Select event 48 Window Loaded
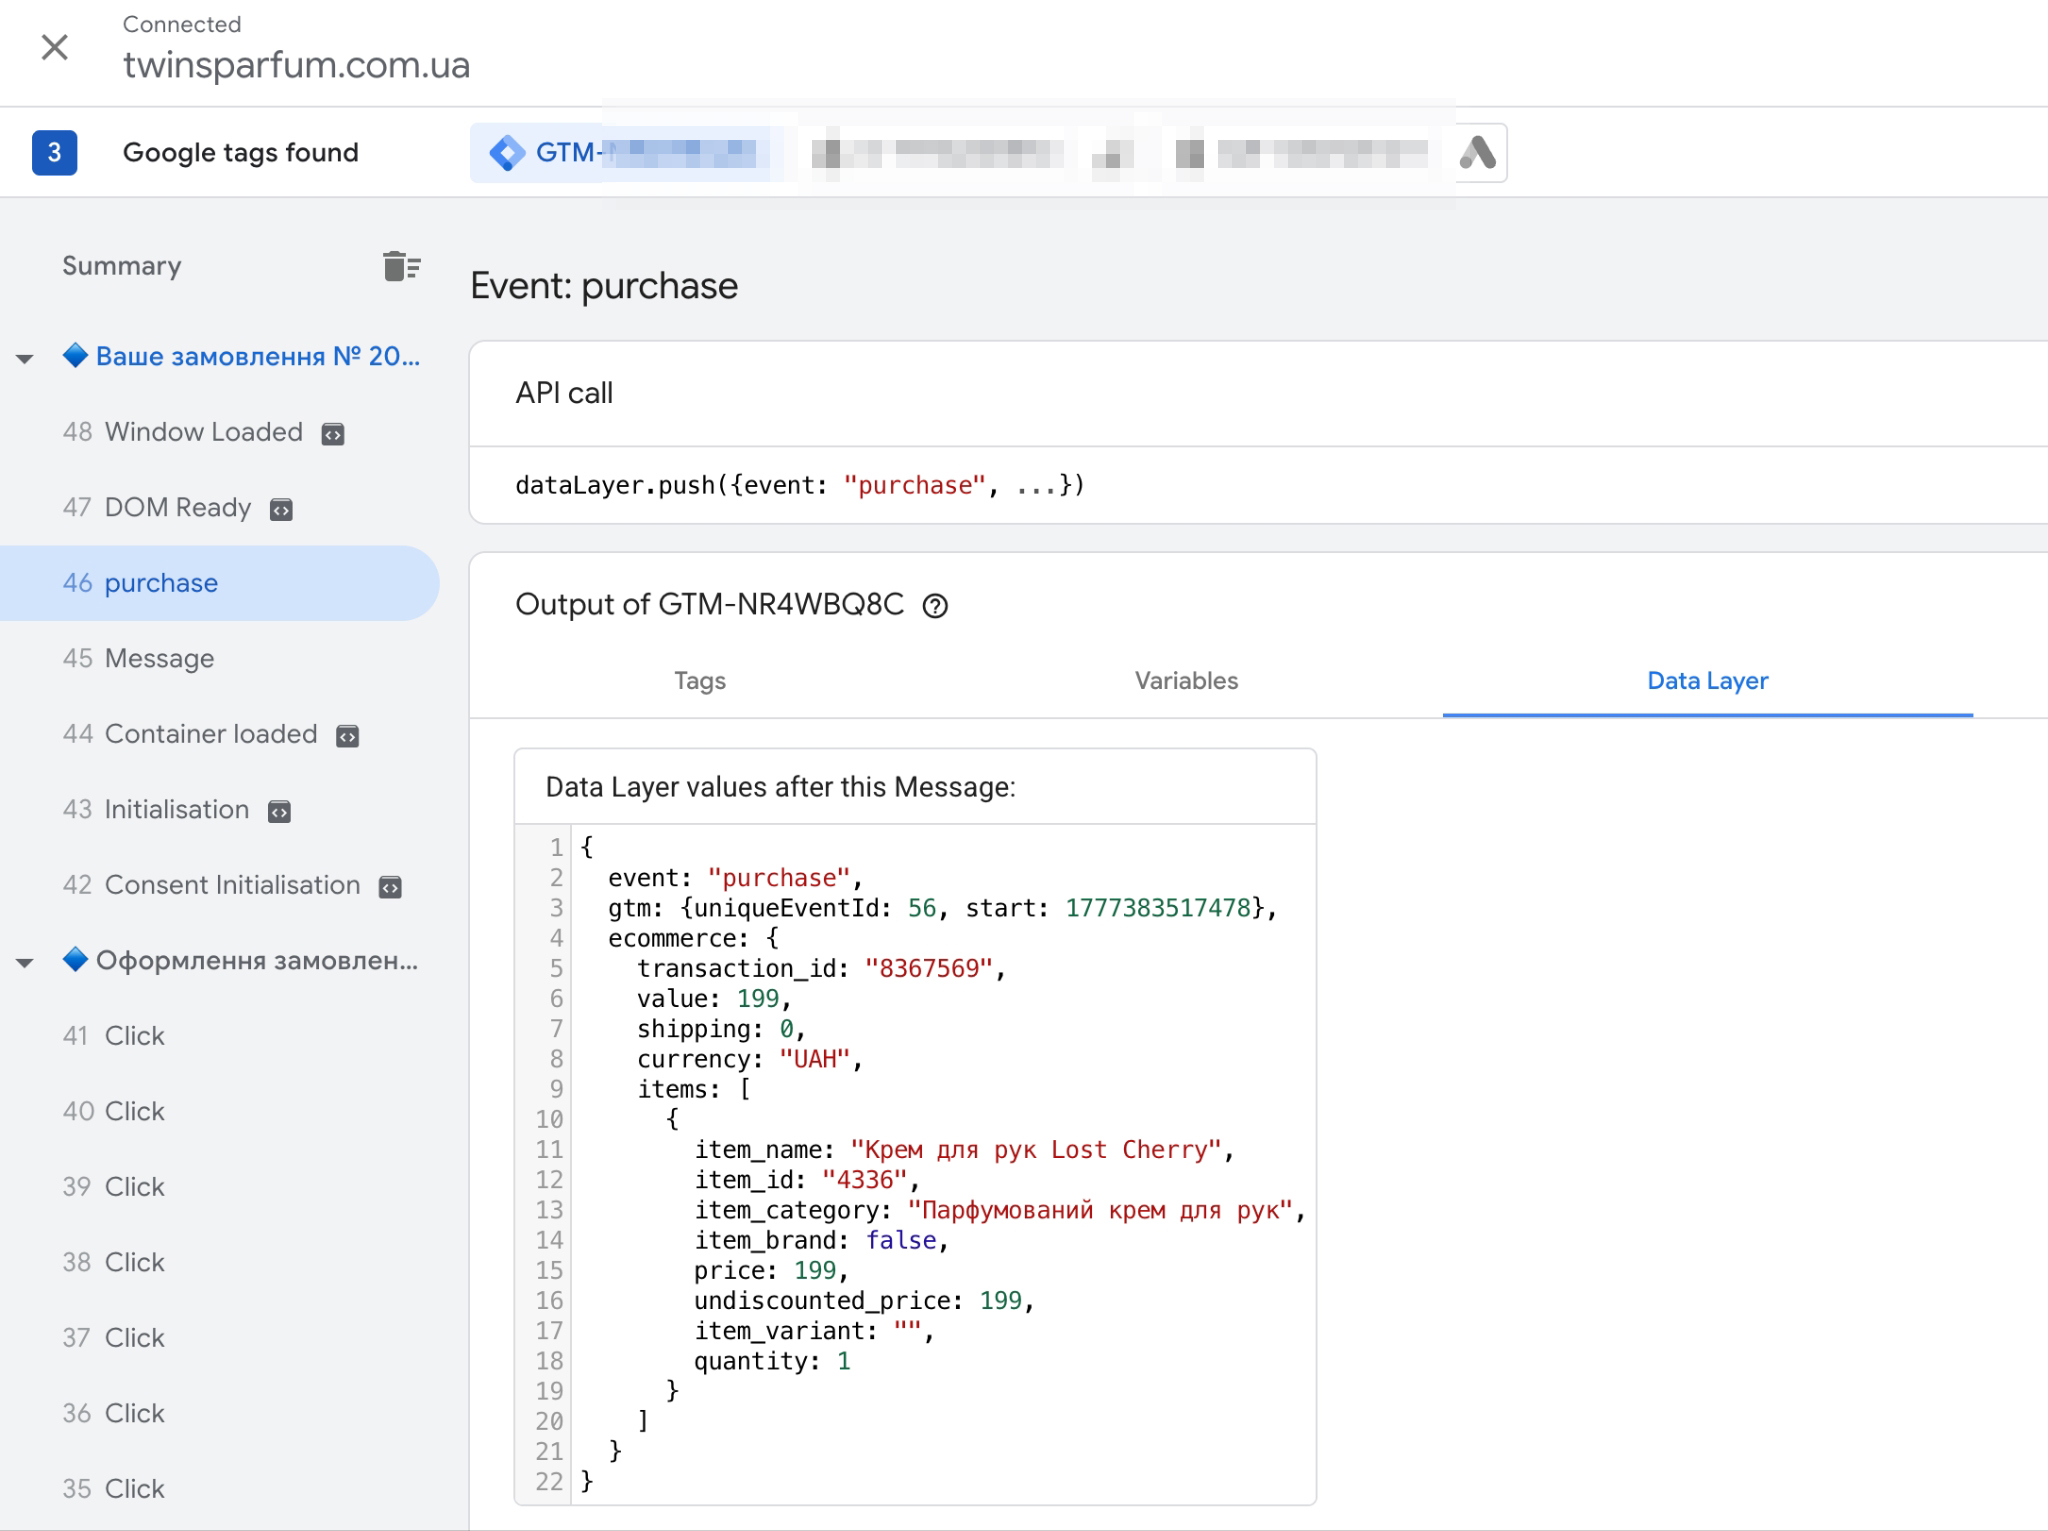Screen dimensions: 2048x1531 pyautogui.click(x=183, y=432)
